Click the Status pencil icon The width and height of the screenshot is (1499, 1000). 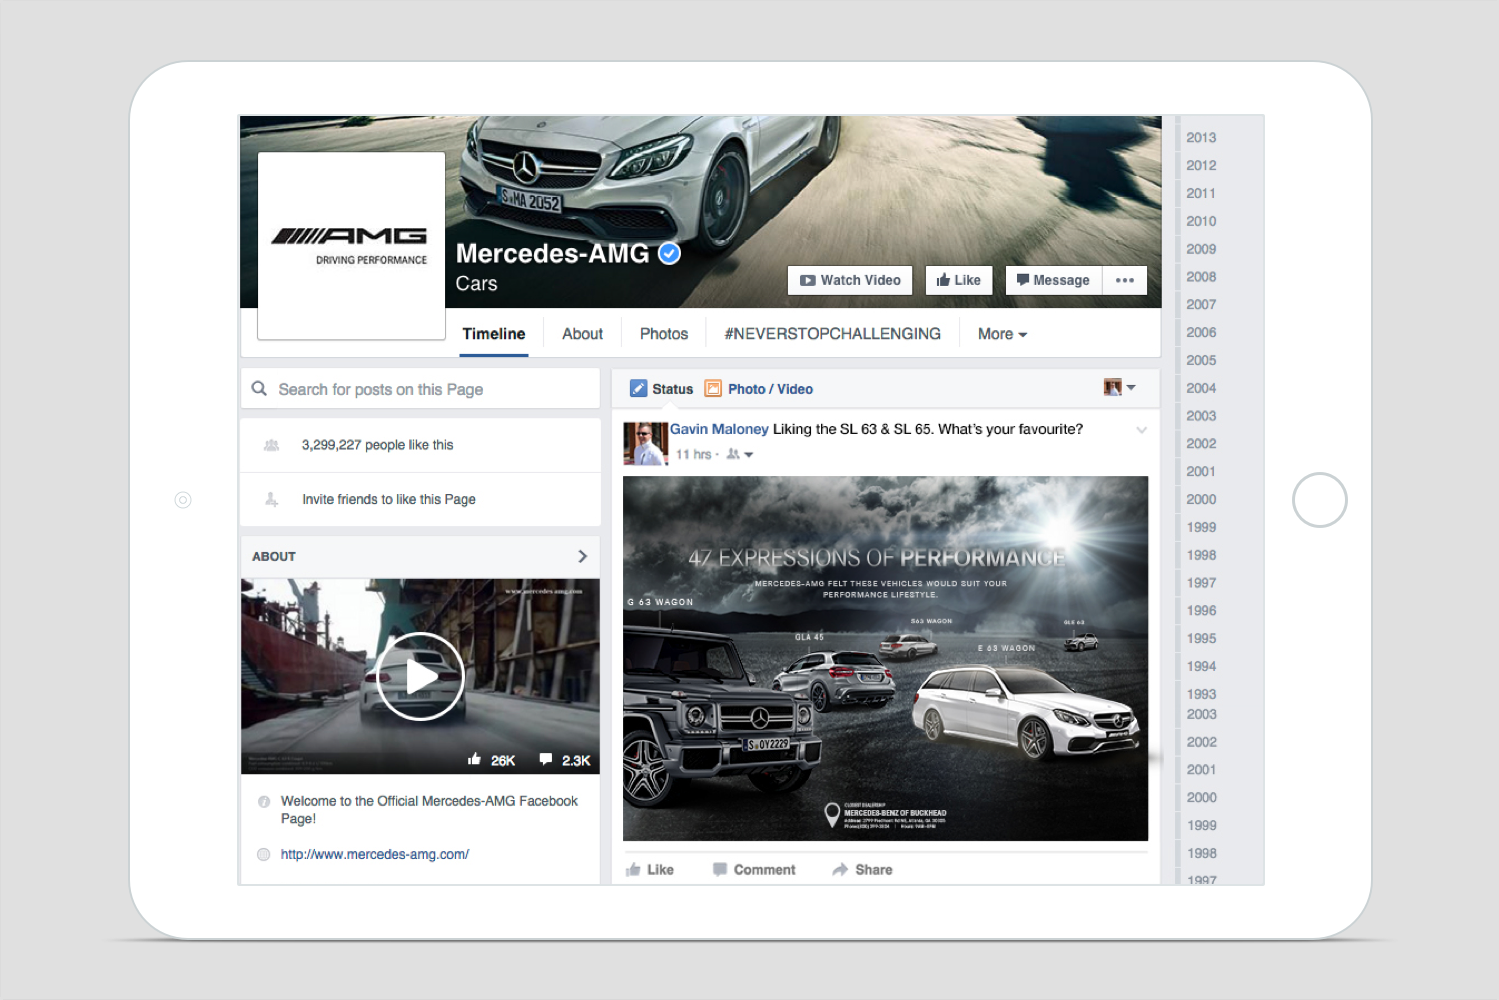638,388
